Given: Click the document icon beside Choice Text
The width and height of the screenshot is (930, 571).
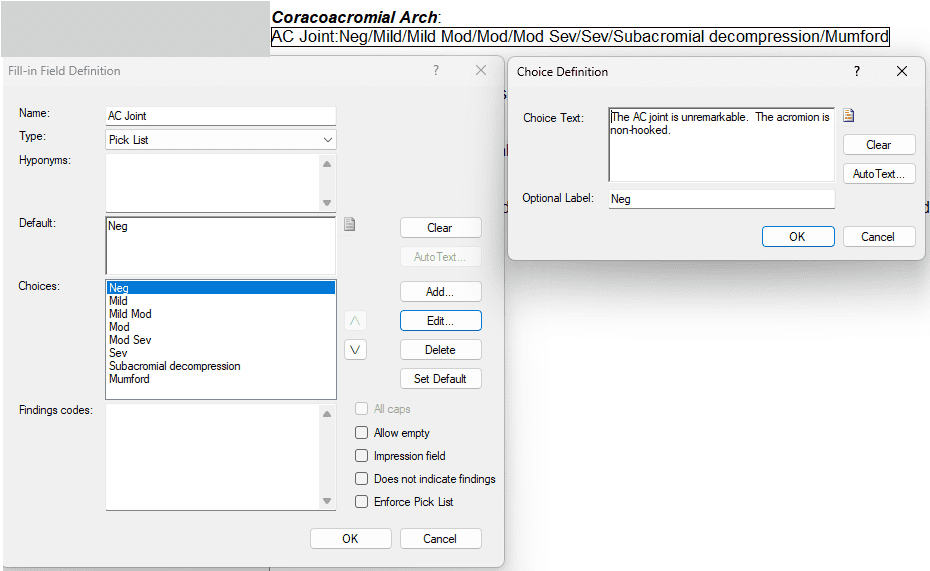Looking at the screenshot, I should tap(849, 115).
